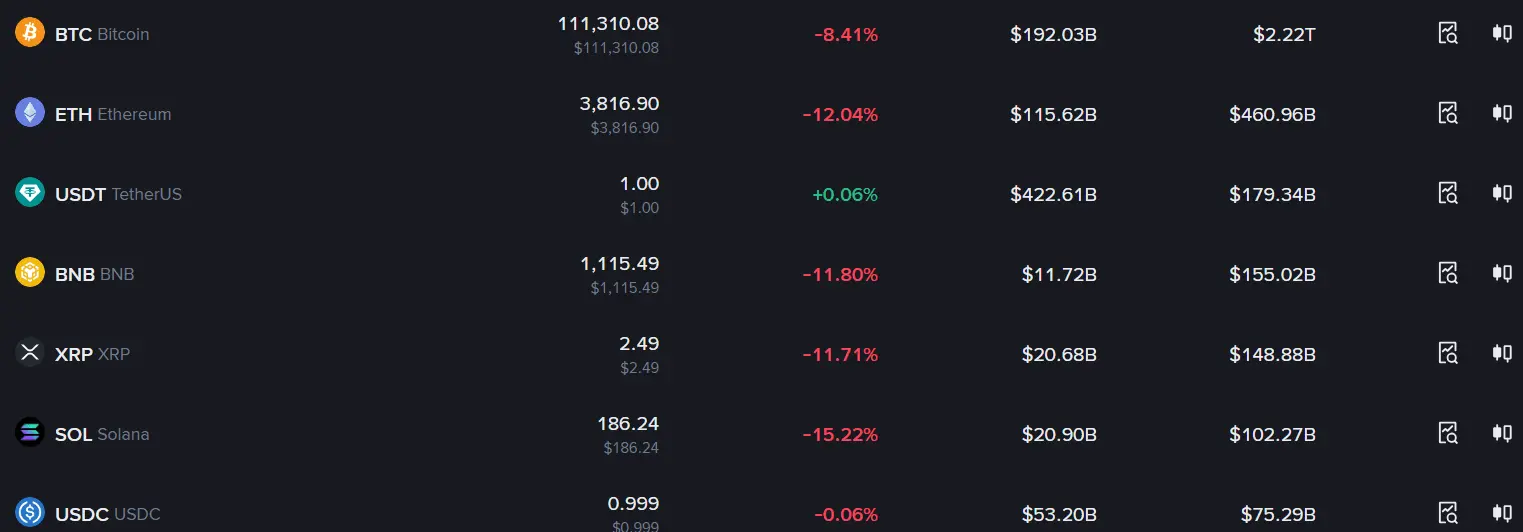Click trade candlestick icon for Ethereum
Screen dimensions: 1523x532
coord(1501,113)
